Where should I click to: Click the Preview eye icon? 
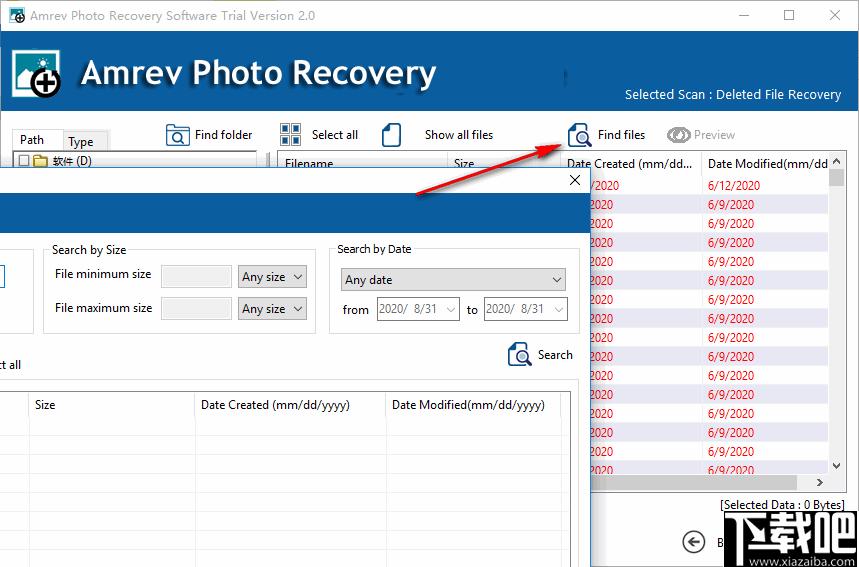[678, 135]
